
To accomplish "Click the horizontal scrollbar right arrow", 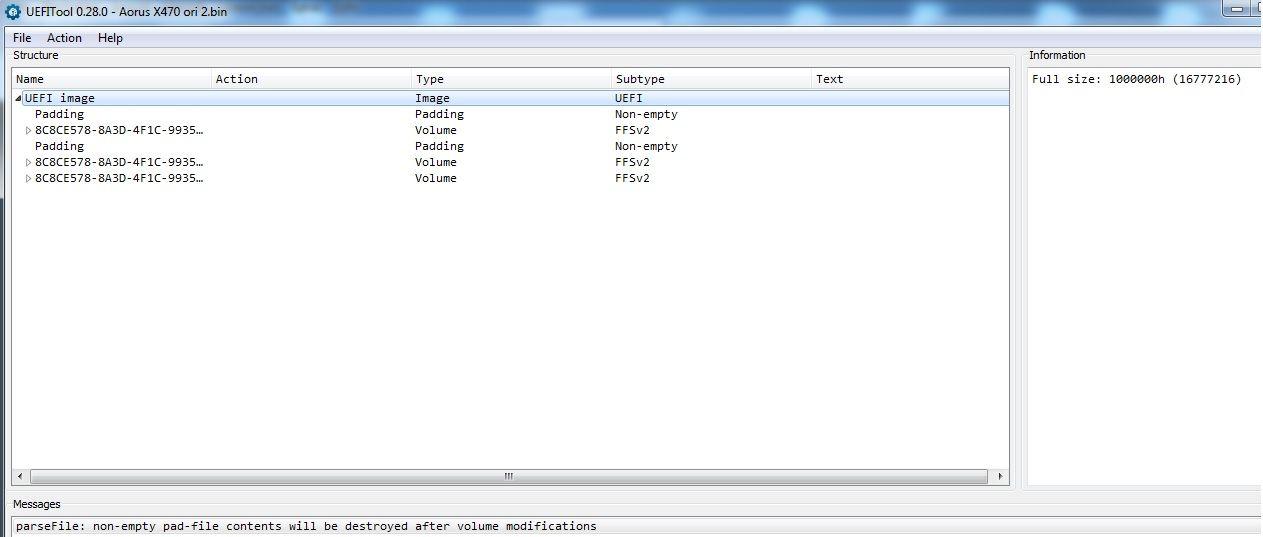I will [x=998, y=476].
